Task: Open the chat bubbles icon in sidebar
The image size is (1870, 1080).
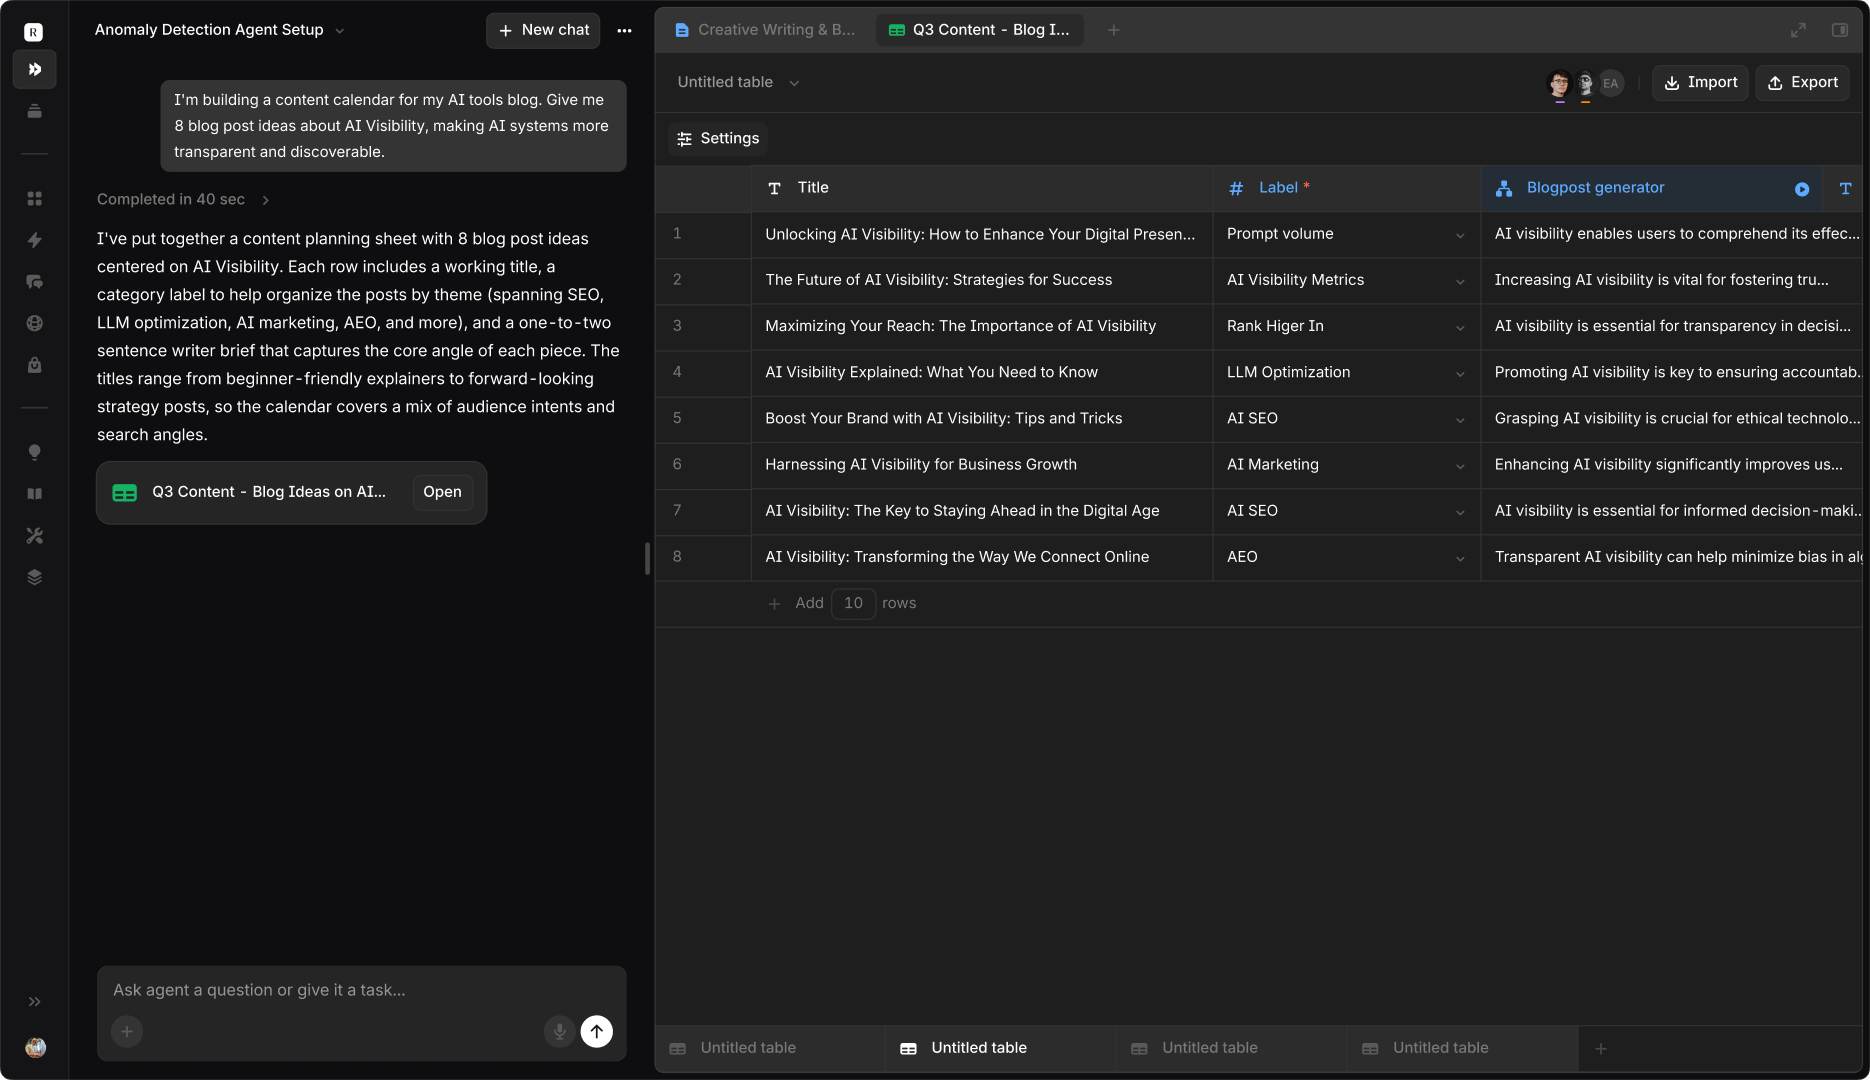Action: tap(34, 282)
